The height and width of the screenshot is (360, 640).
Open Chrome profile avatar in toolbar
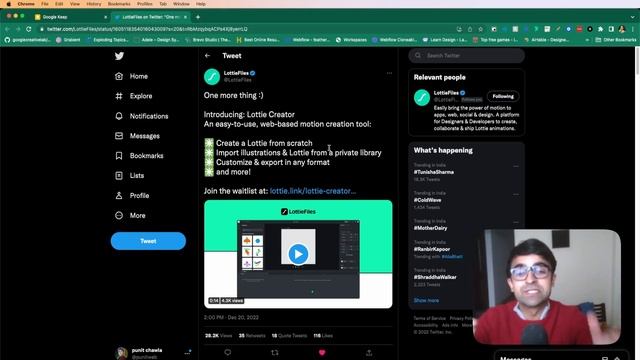click(622, 29)
